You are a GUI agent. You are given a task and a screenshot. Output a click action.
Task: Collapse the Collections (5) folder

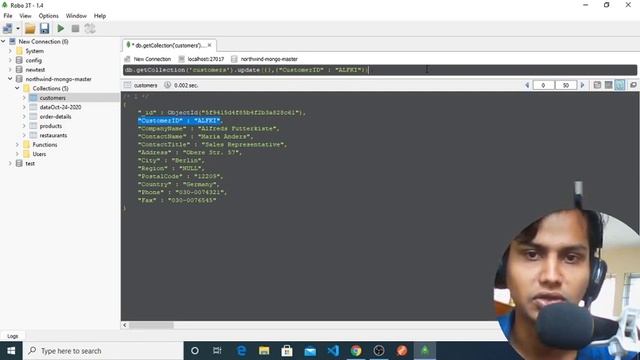coord(17,88)
